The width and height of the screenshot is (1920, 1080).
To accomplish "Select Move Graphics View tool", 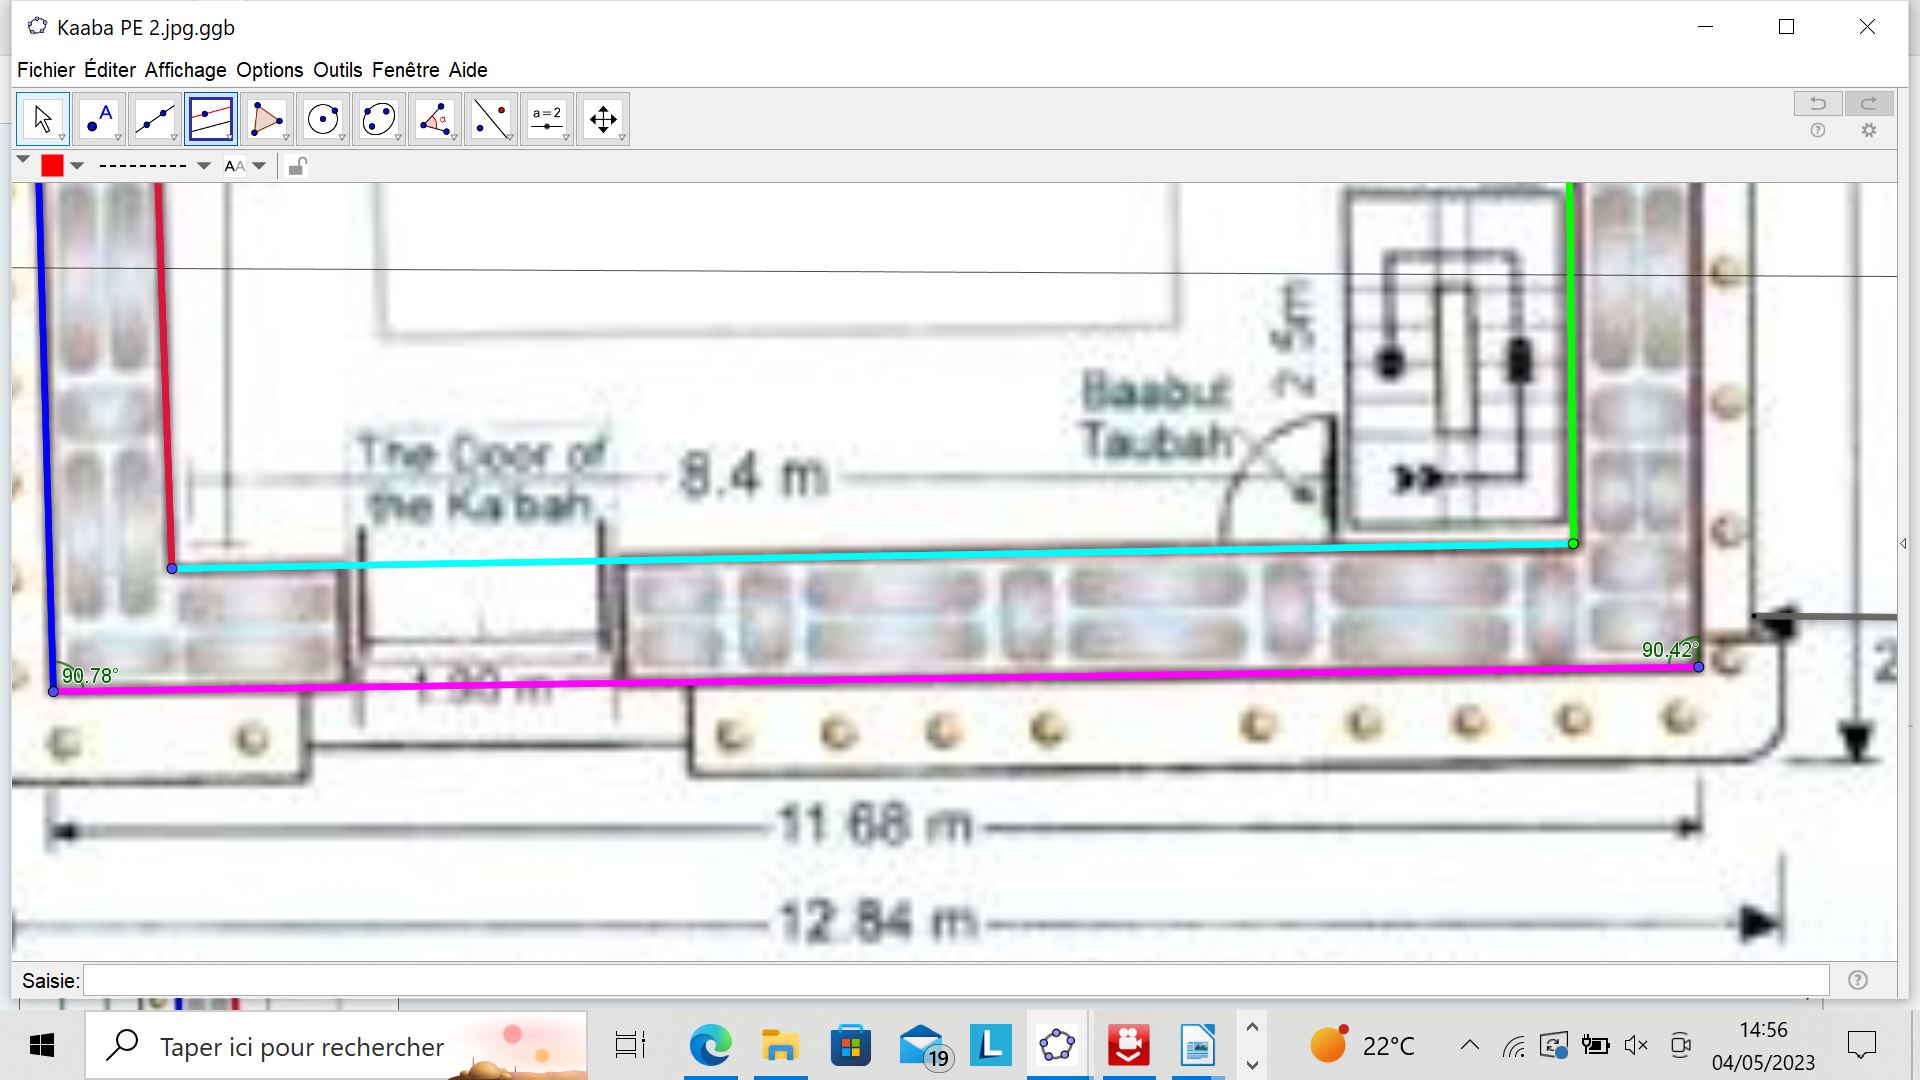I will click(x=602, y=119).
